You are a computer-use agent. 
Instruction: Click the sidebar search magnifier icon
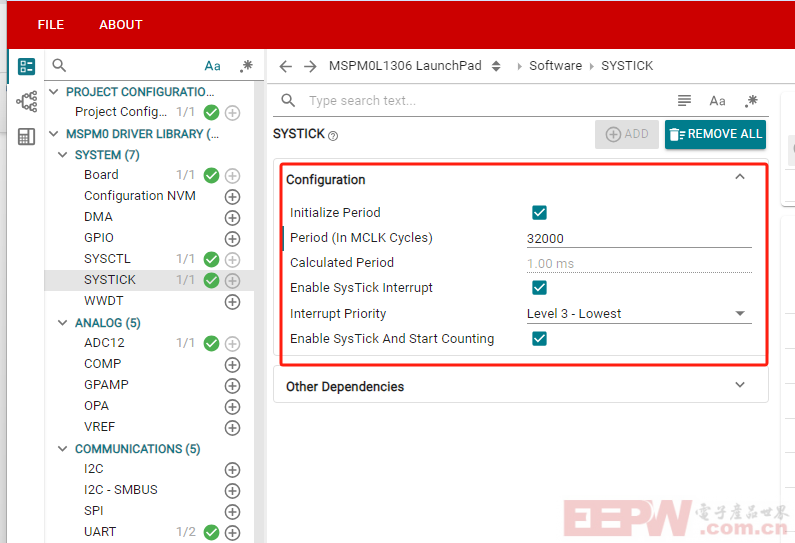click(x=59, y=65)
